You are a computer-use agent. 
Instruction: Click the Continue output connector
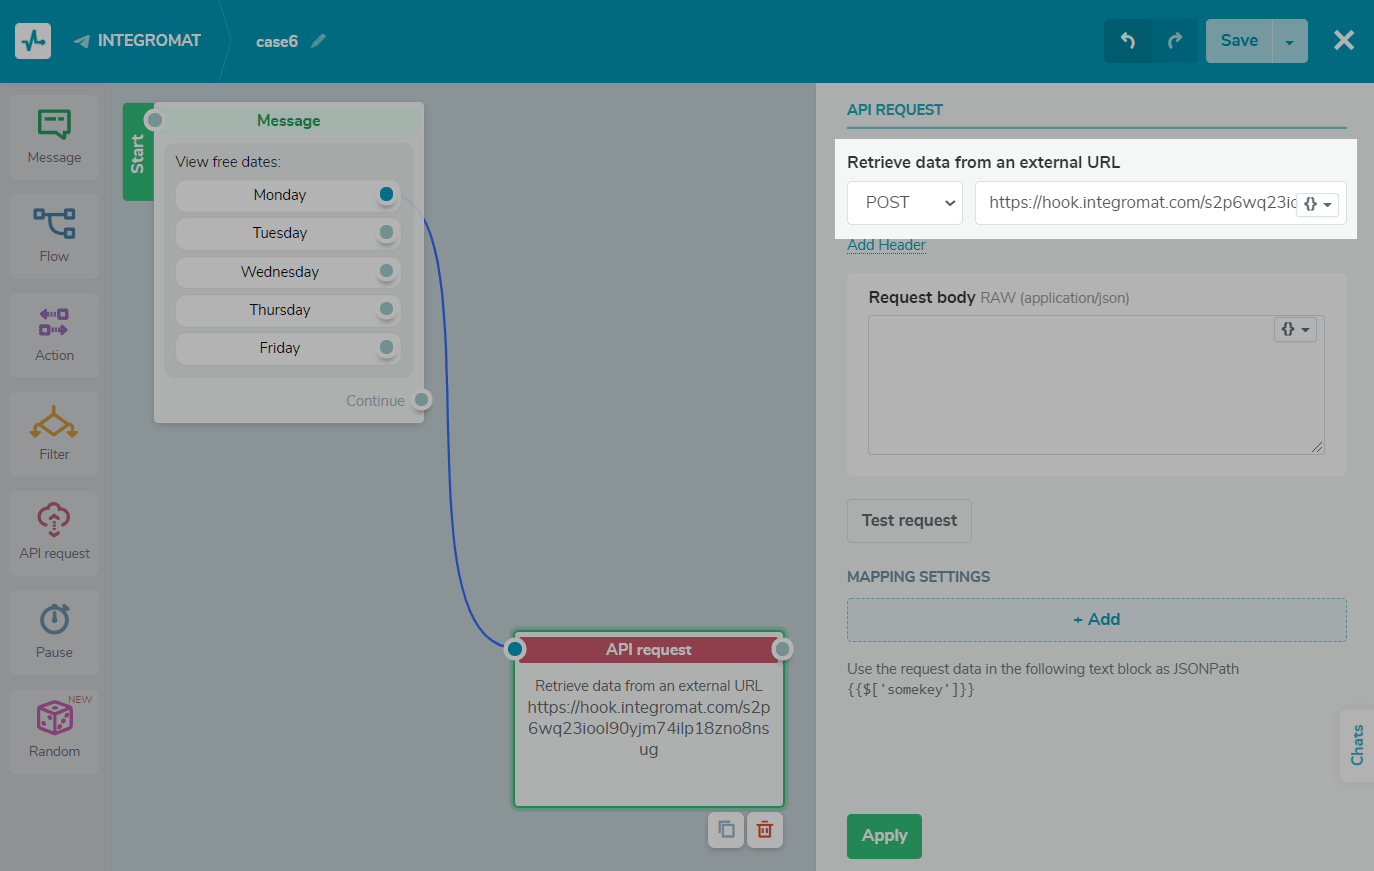tap(422, 400)
